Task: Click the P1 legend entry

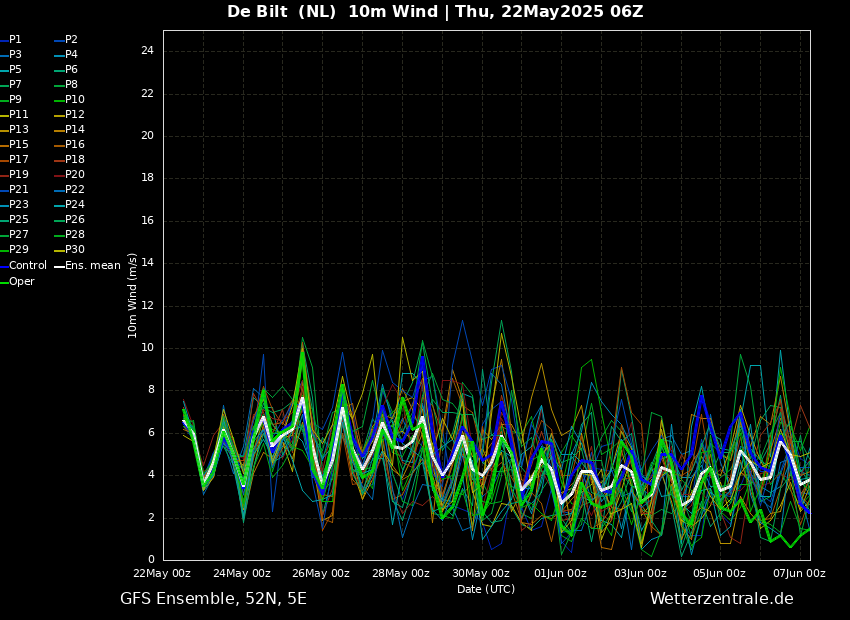Action: [15, 40]
